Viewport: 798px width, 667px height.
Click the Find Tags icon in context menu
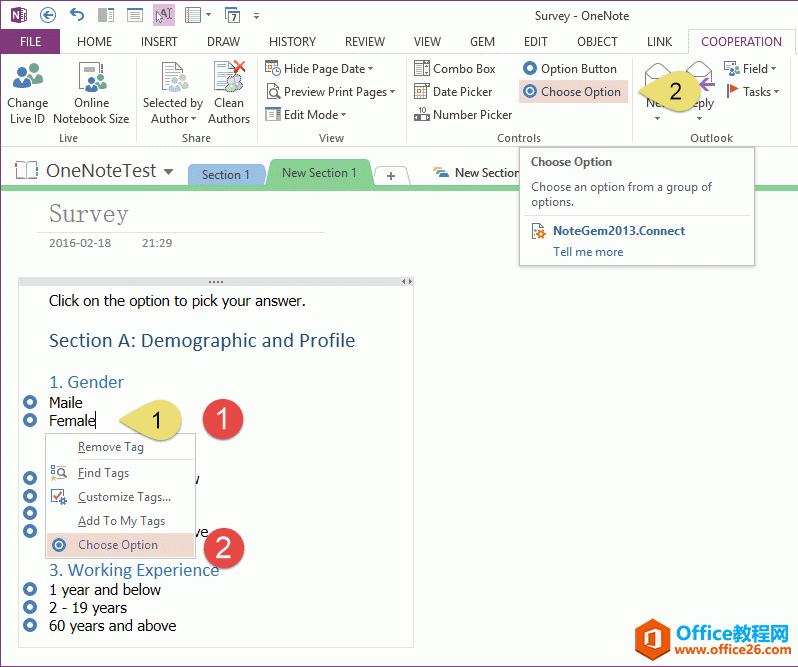point(59,473)
